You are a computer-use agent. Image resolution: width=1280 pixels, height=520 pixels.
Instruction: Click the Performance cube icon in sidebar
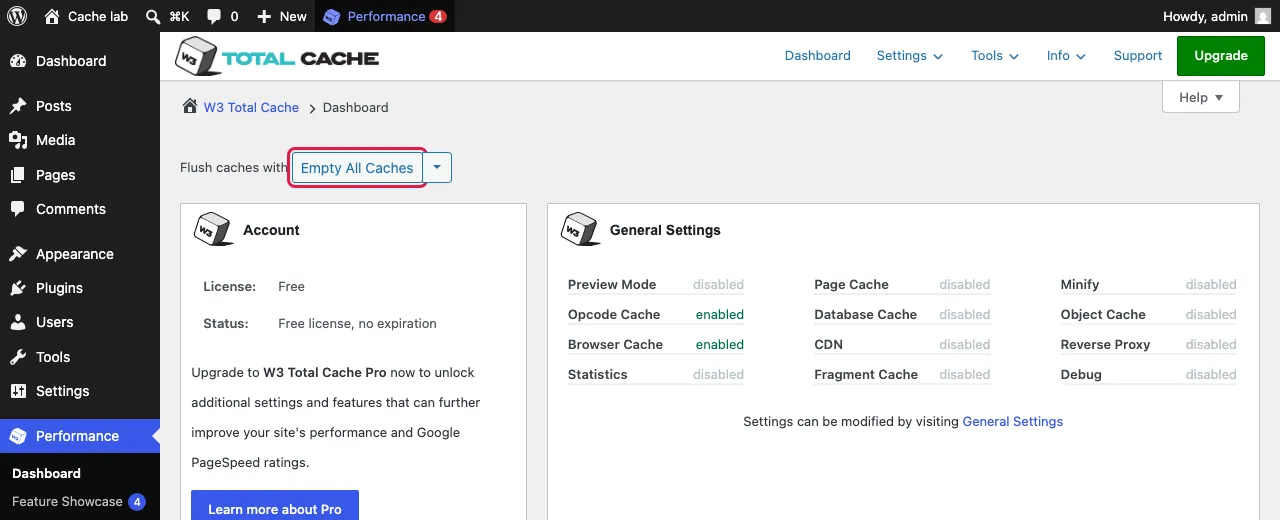pyautogui.click(x=18, y=436)
